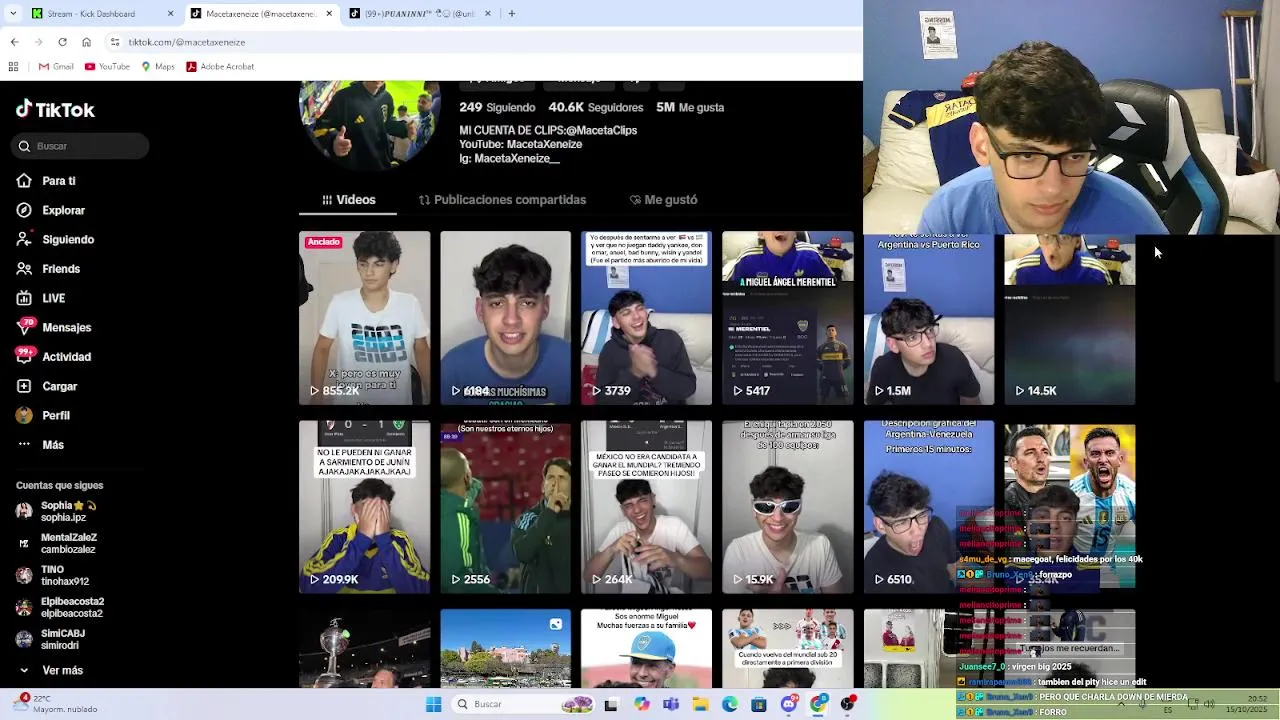Open the Gmail bookmark
The image size is (1280, 720).
pyautogui.click(x=56, y=66)
